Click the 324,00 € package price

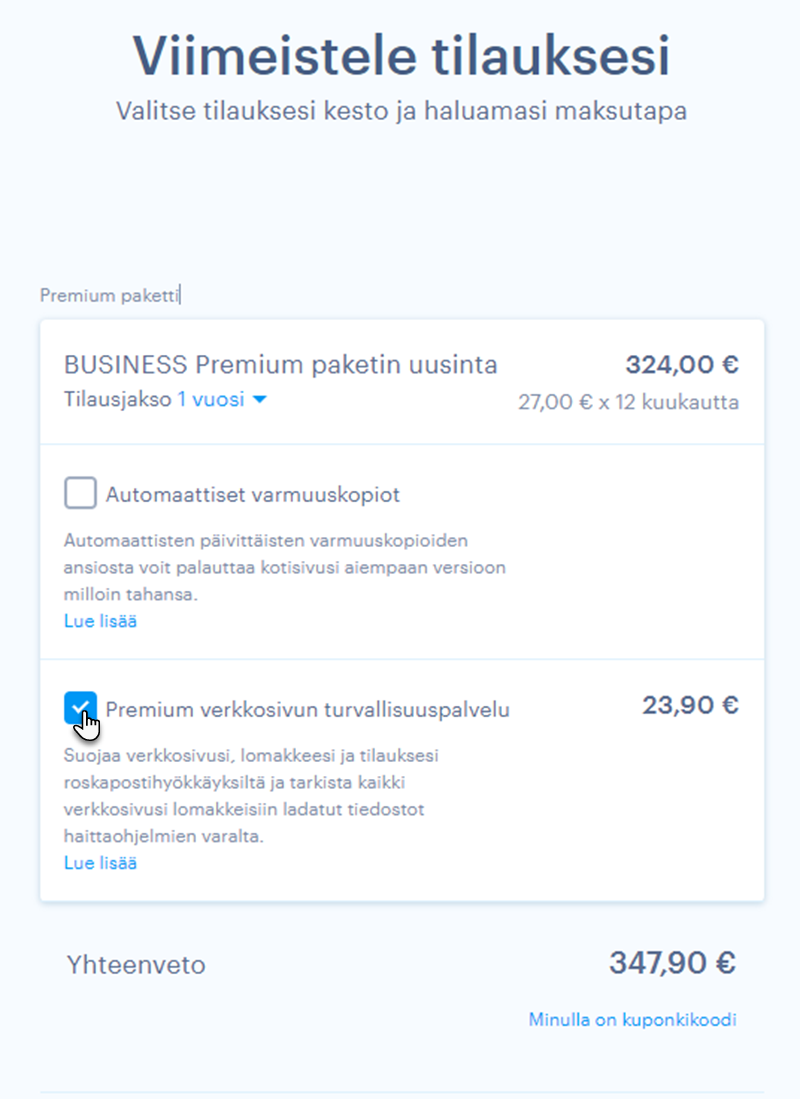pyautogui.click(x=682, y=364)
